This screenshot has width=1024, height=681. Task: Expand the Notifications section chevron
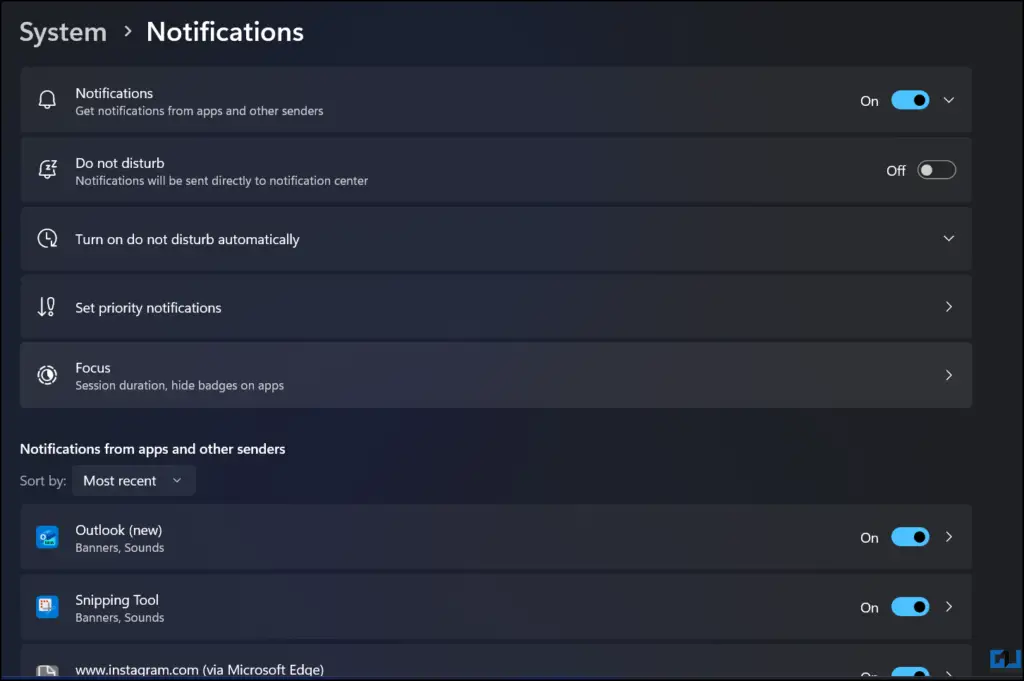tap(948, 100)
